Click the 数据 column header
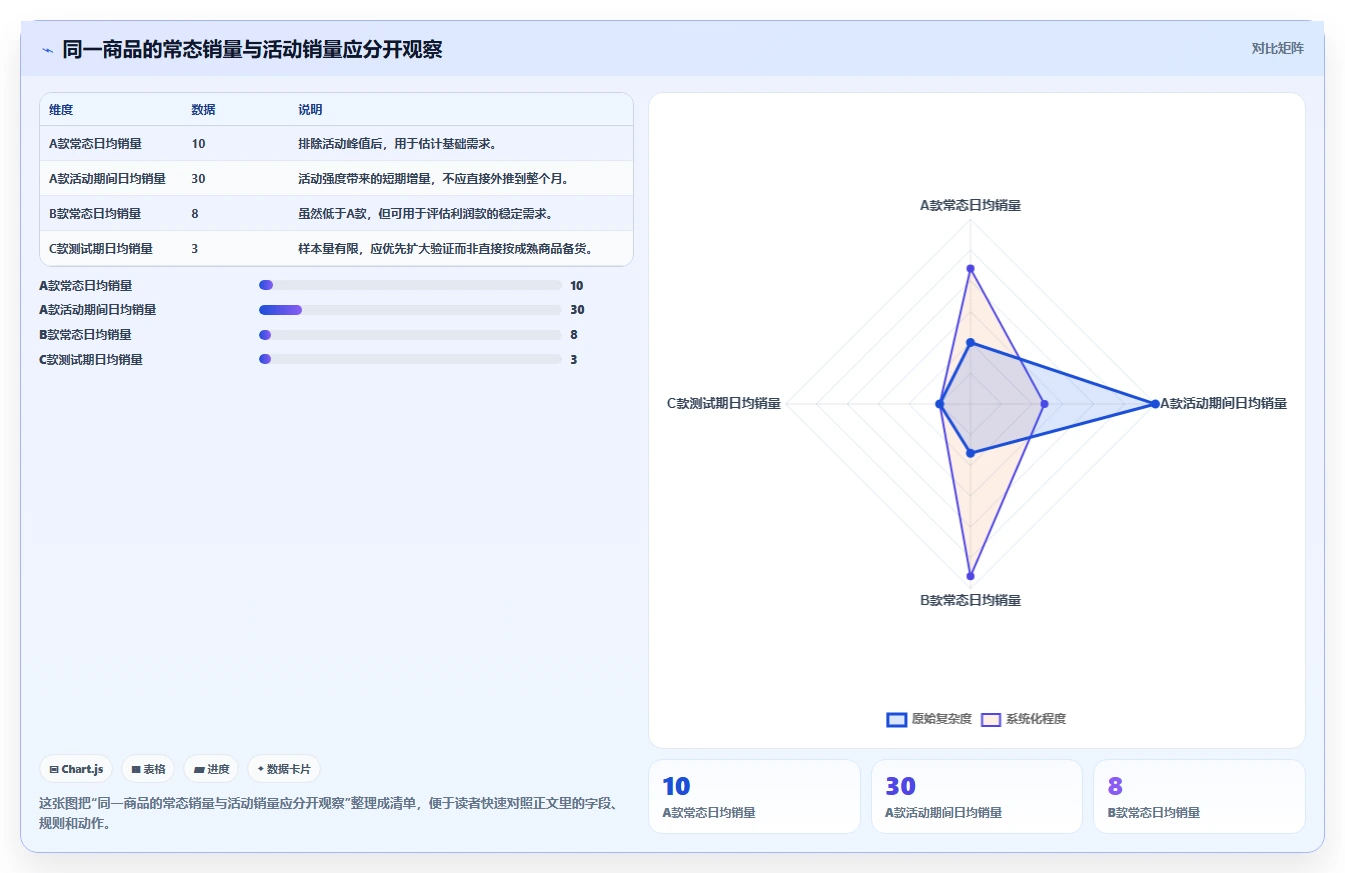1345x873 pixels. pyautogui.click(x=203, y=110)
